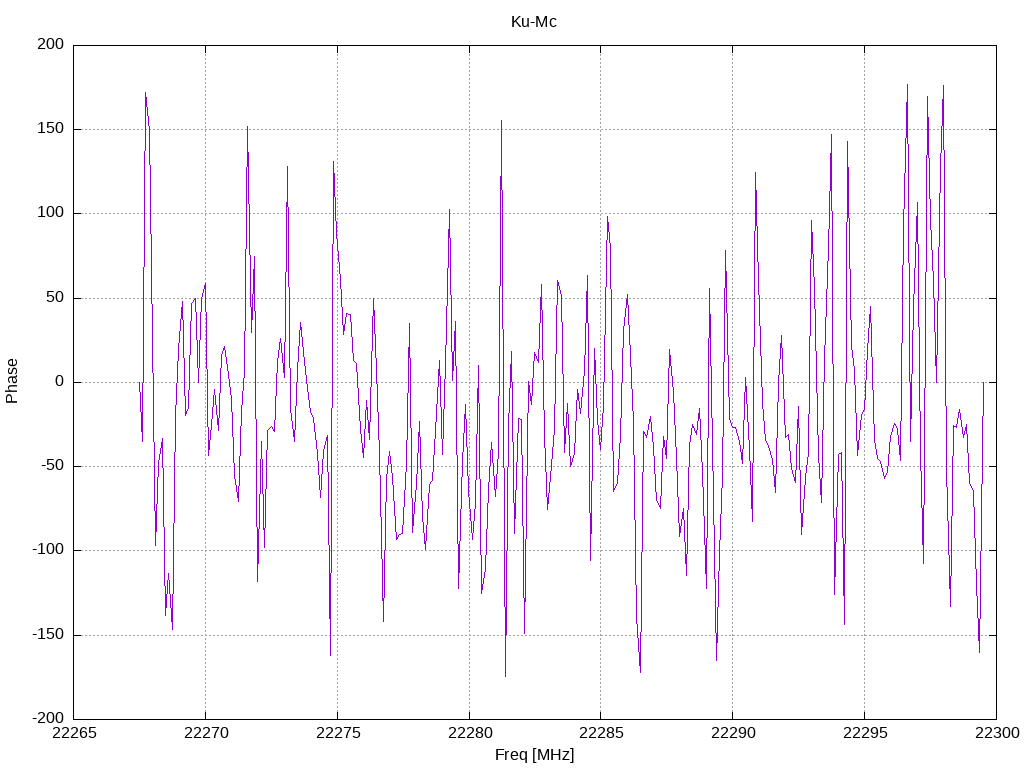Click the "Freq [MHz]" x-axis label

pyautogui.click(x=534, y=755)
